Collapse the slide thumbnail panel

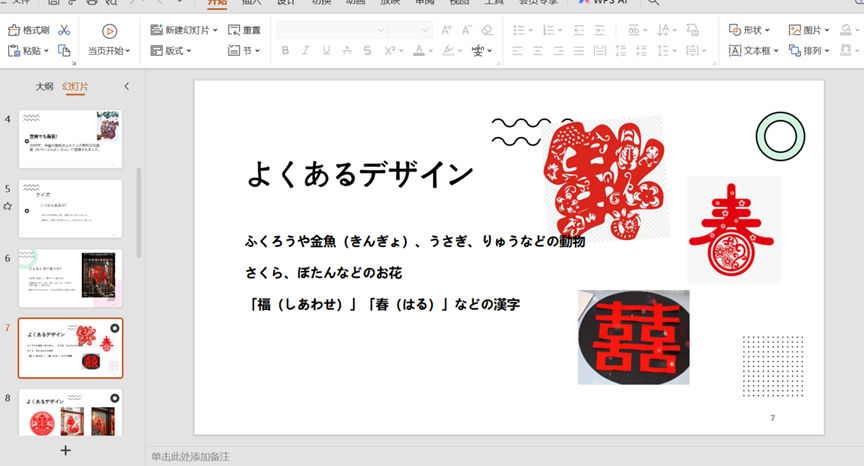[127, 86]
